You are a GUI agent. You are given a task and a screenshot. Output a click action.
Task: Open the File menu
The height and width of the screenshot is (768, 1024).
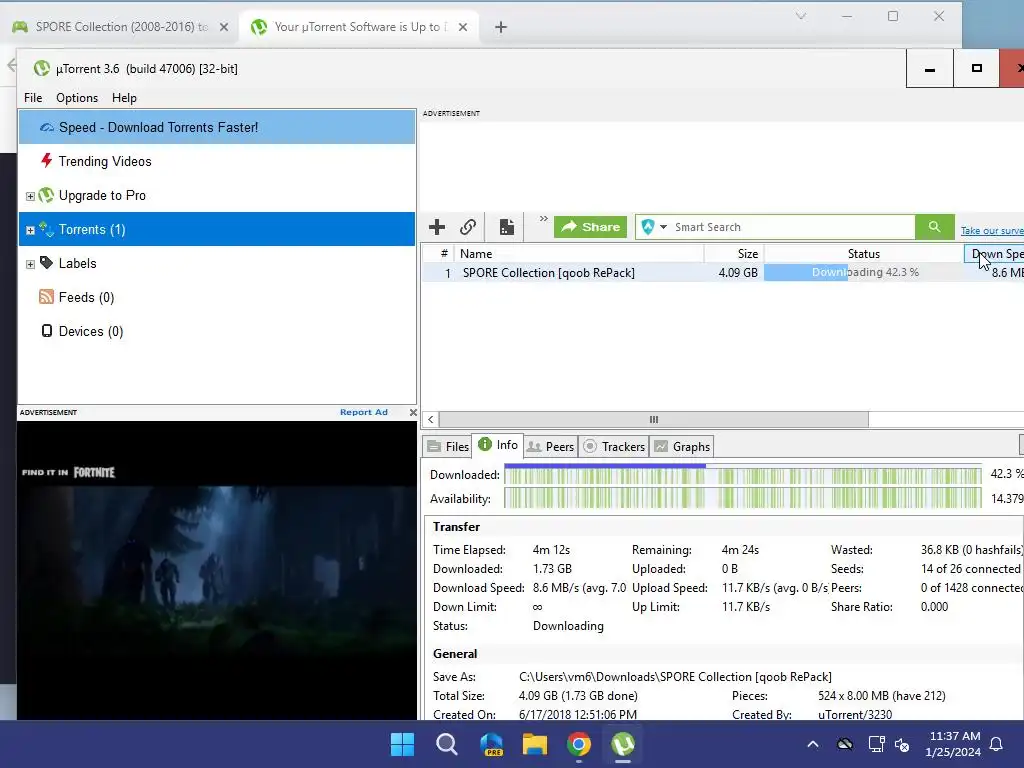33,98
